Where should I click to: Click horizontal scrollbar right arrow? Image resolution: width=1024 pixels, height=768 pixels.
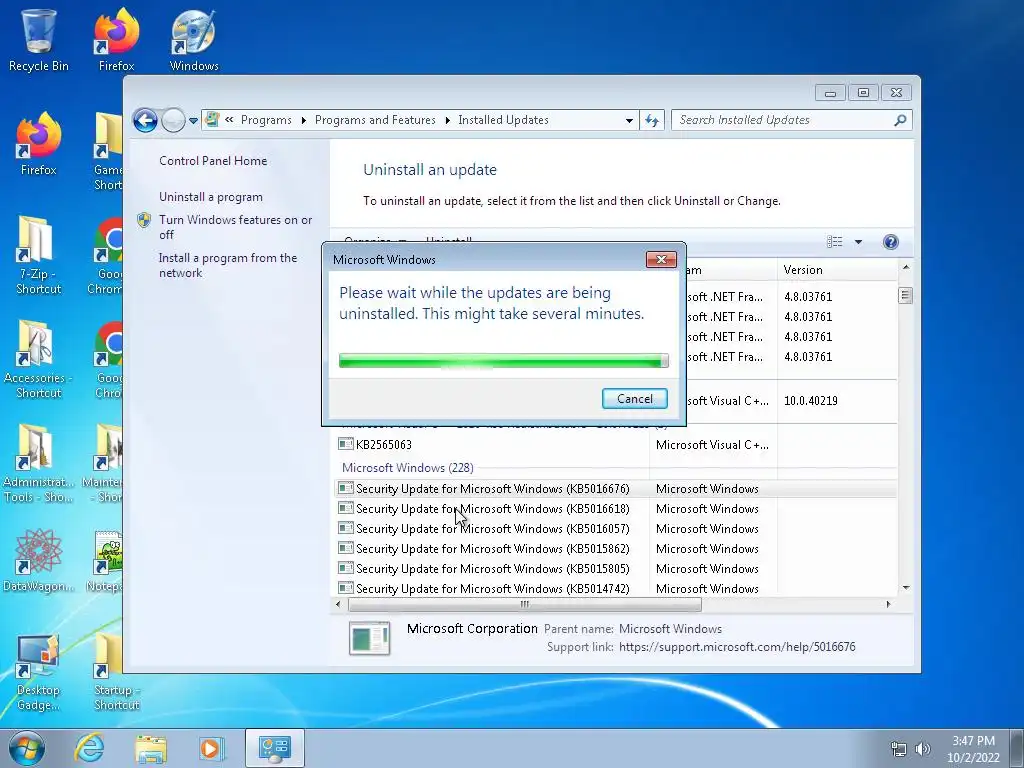pos(888,605)
